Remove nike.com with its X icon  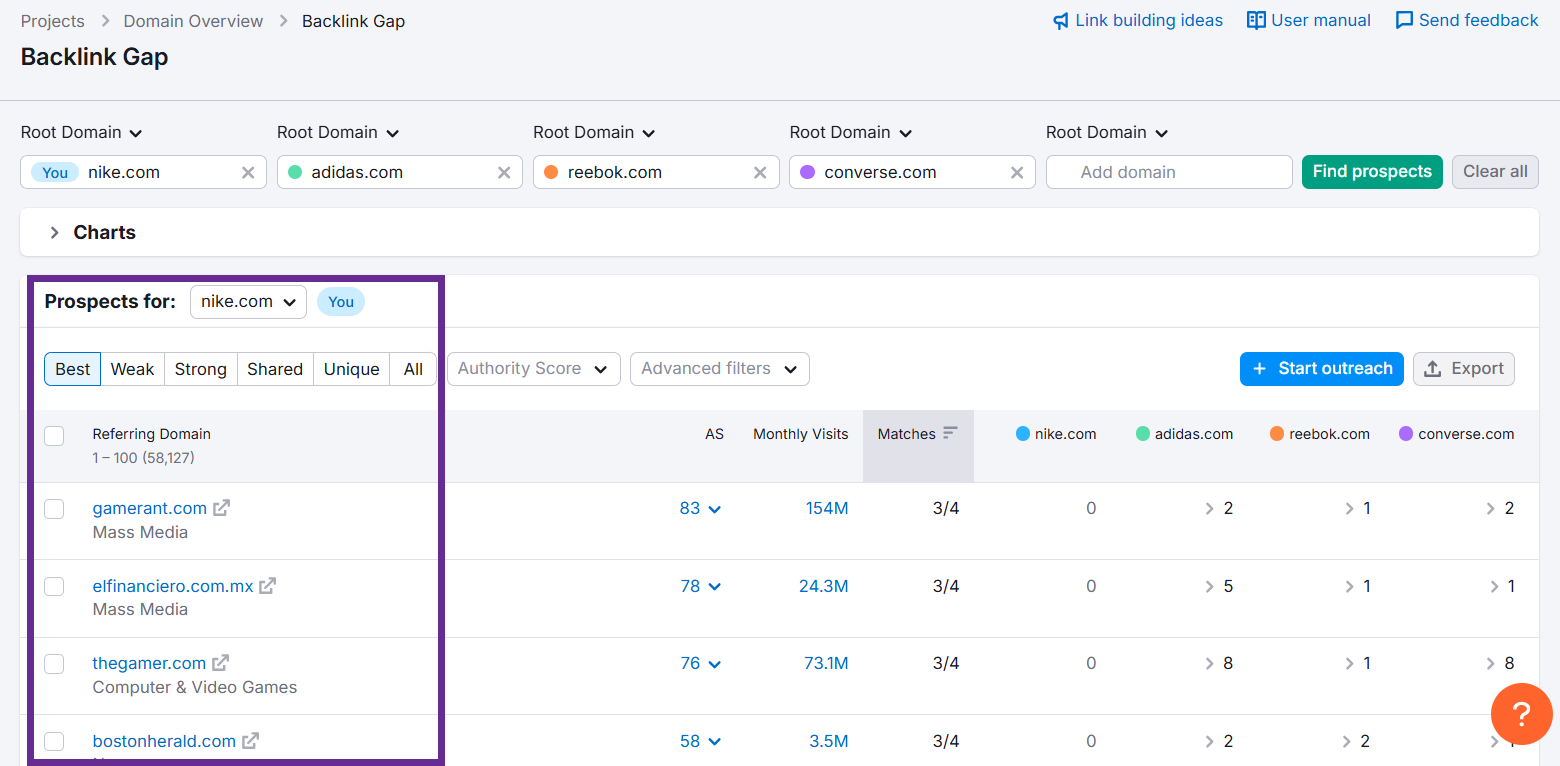point(248,172)
